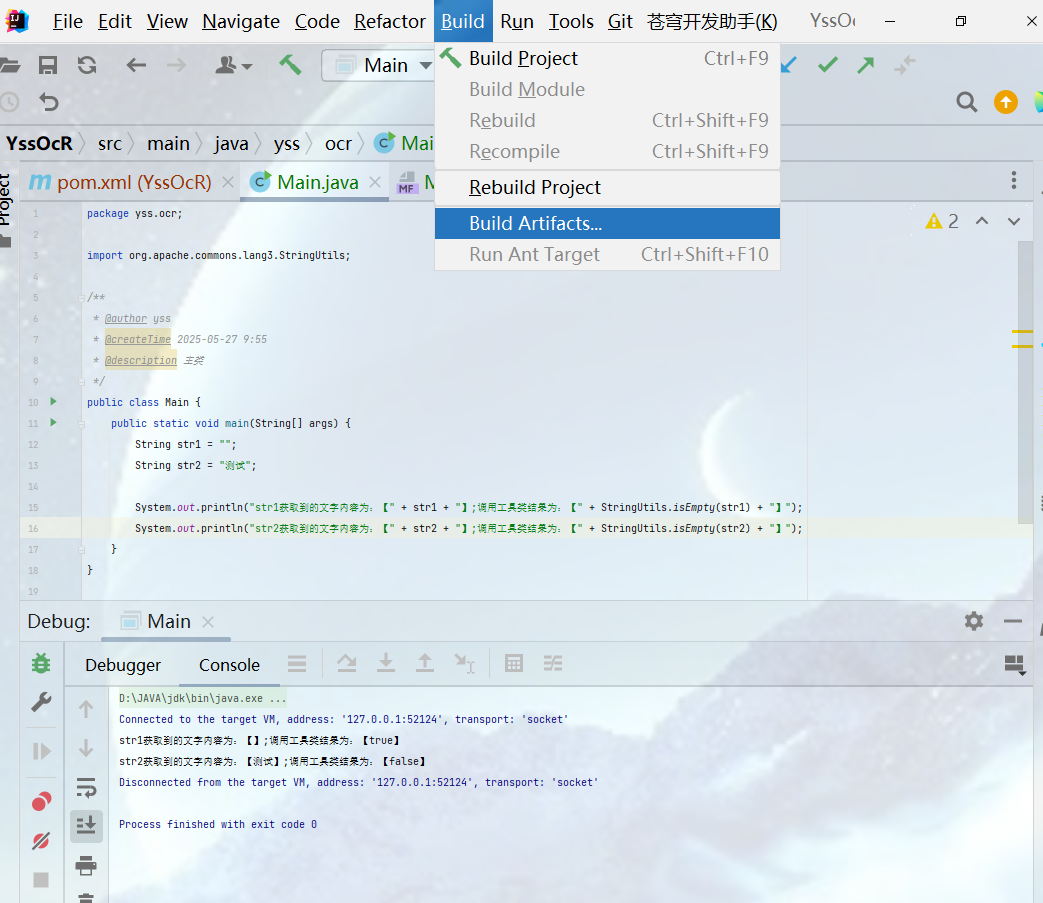The height and width of the screenshot is (903, 1043).
Task: Click the warnings count indicator
Action: (942, 221)
